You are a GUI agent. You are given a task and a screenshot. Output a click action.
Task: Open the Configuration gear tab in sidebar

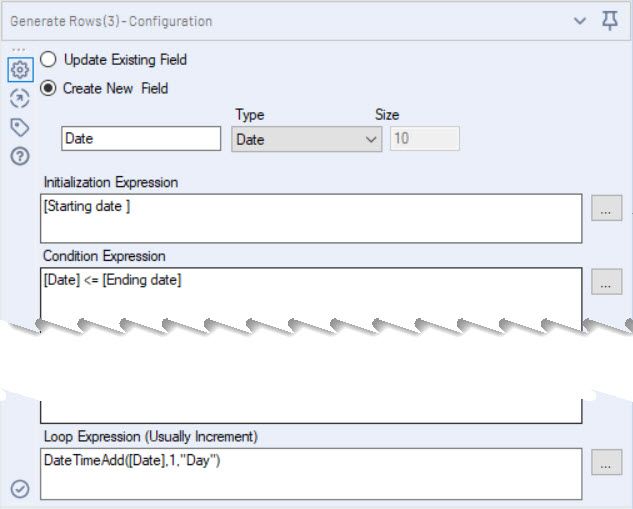click(x=18, y=71)
